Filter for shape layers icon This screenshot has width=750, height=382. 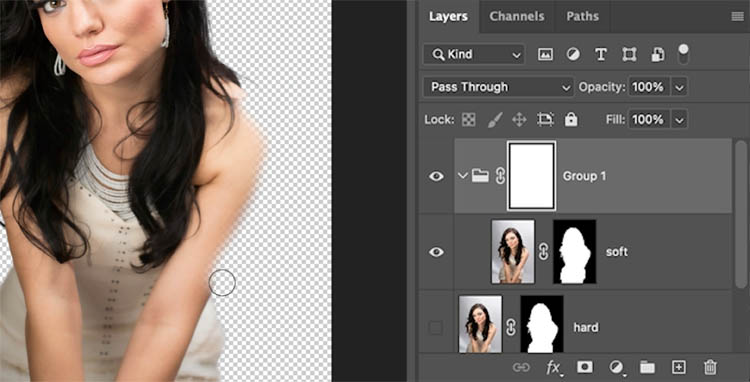[x=629, y=55]
